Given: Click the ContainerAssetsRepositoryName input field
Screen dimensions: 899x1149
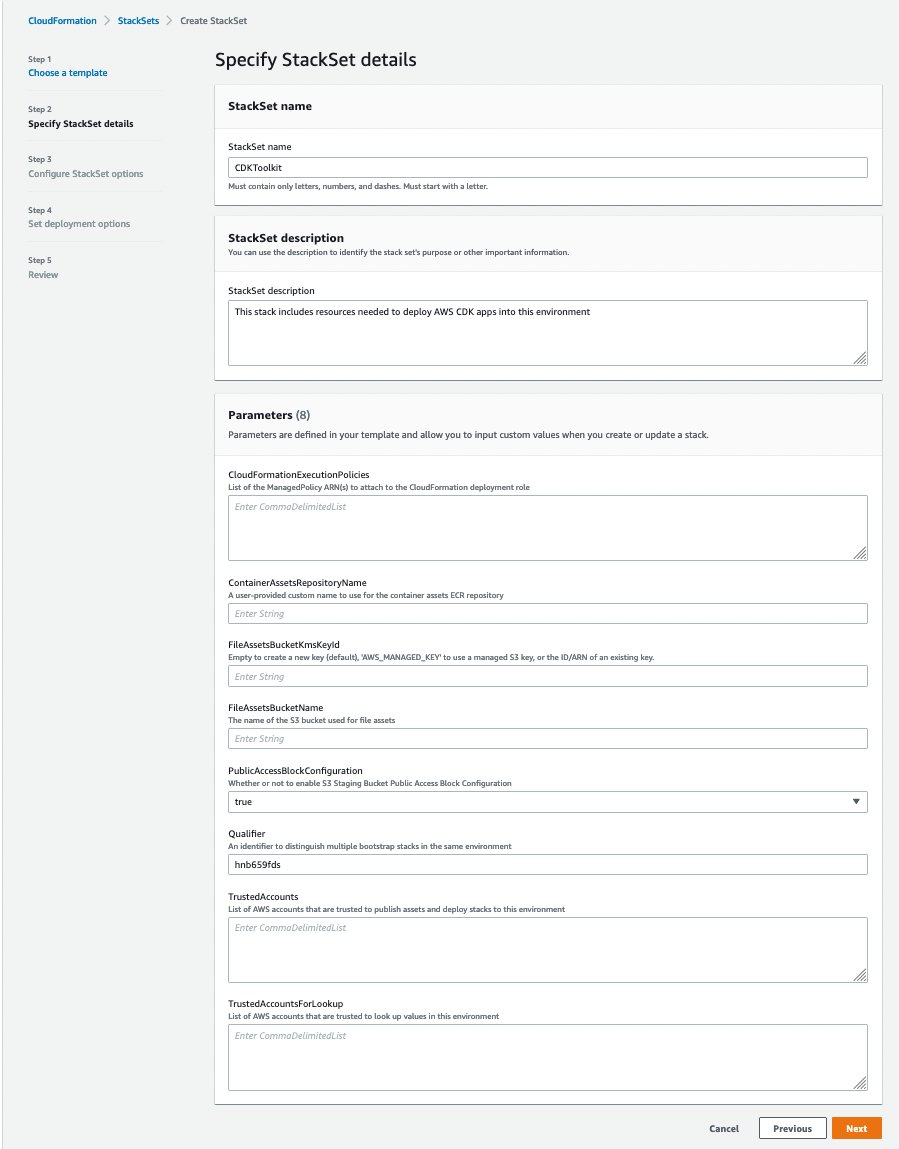Looking at the screenshot, I should (x=547, y=613).
